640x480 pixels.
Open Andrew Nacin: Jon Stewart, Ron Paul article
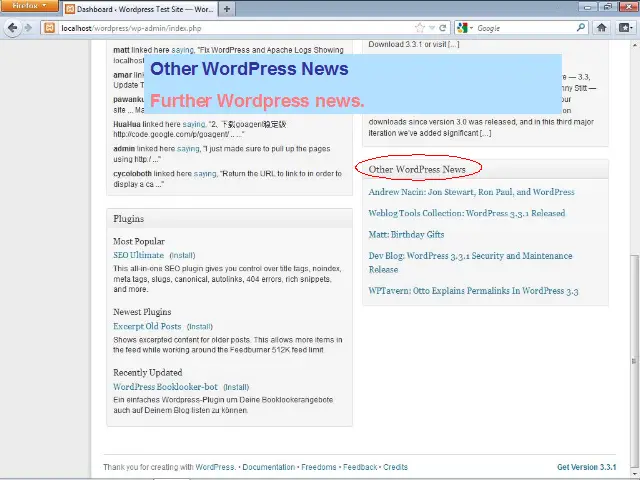[x=471, y=192]
